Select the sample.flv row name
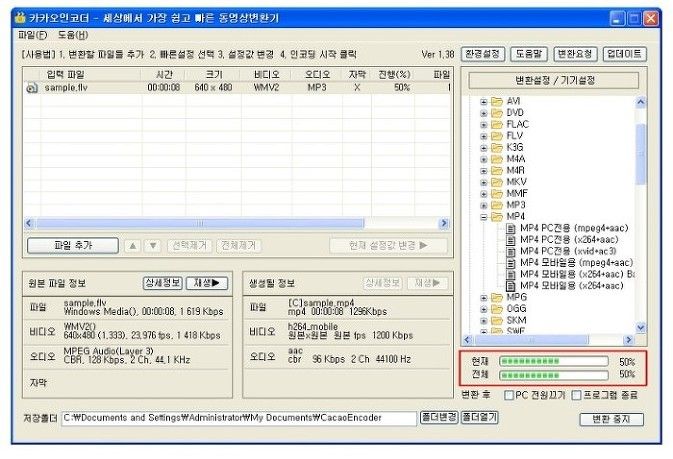Image resolution: width=673 pixels, height=459 pixels. coord(66,88)
